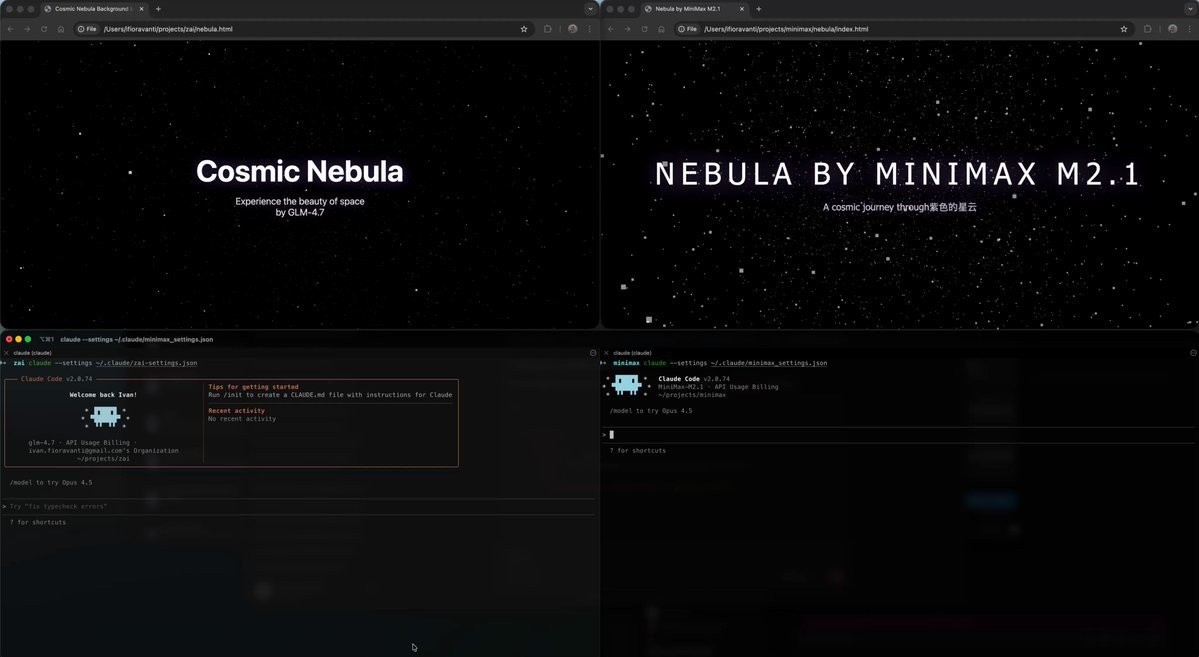The width and height of the screenshot is (1199, 657).
Task: Select the Cosmic Nebula Background tab
Action: point(95,9)
